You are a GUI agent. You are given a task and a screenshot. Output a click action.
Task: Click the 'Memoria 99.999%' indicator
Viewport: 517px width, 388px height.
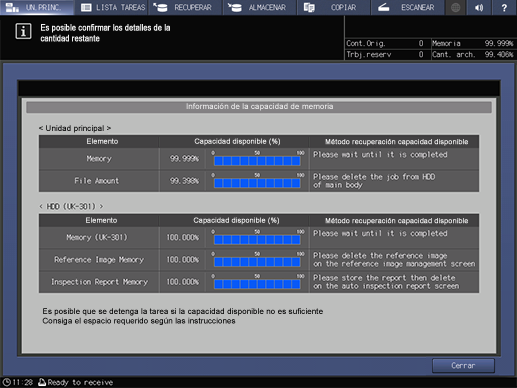coord(472,43)
